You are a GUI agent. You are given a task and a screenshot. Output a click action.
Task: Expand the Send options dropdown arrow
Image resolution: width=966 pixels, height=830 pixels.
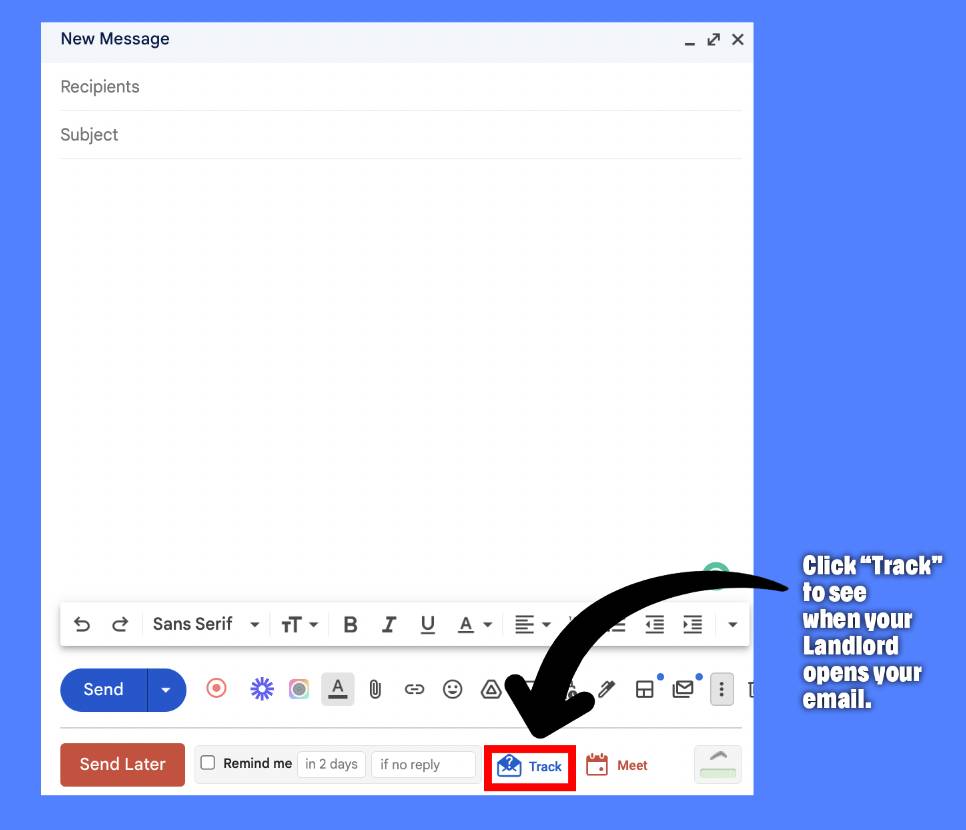pyautogui.click(x=166, y=690)
